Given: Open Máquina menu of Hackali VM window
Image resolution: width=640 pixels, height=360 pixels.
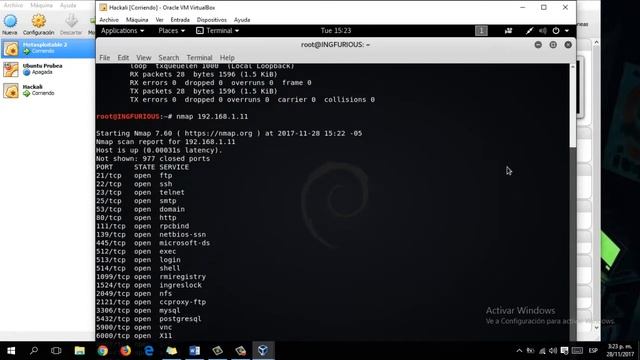Looking at the screenshot, I should pyautogui.click(x=137, y=20).
